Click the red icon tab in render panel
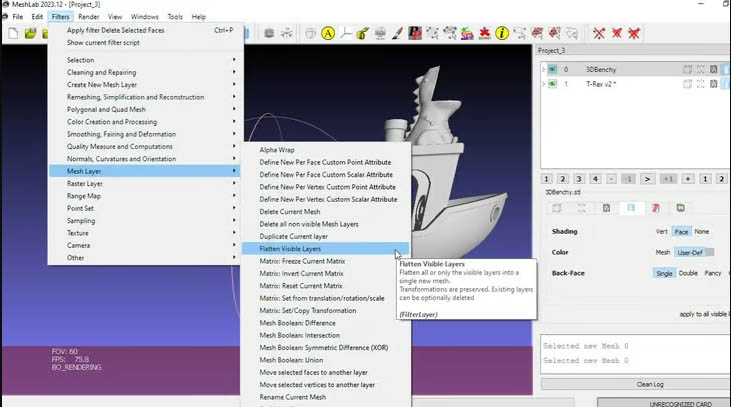 click(656, 208)
